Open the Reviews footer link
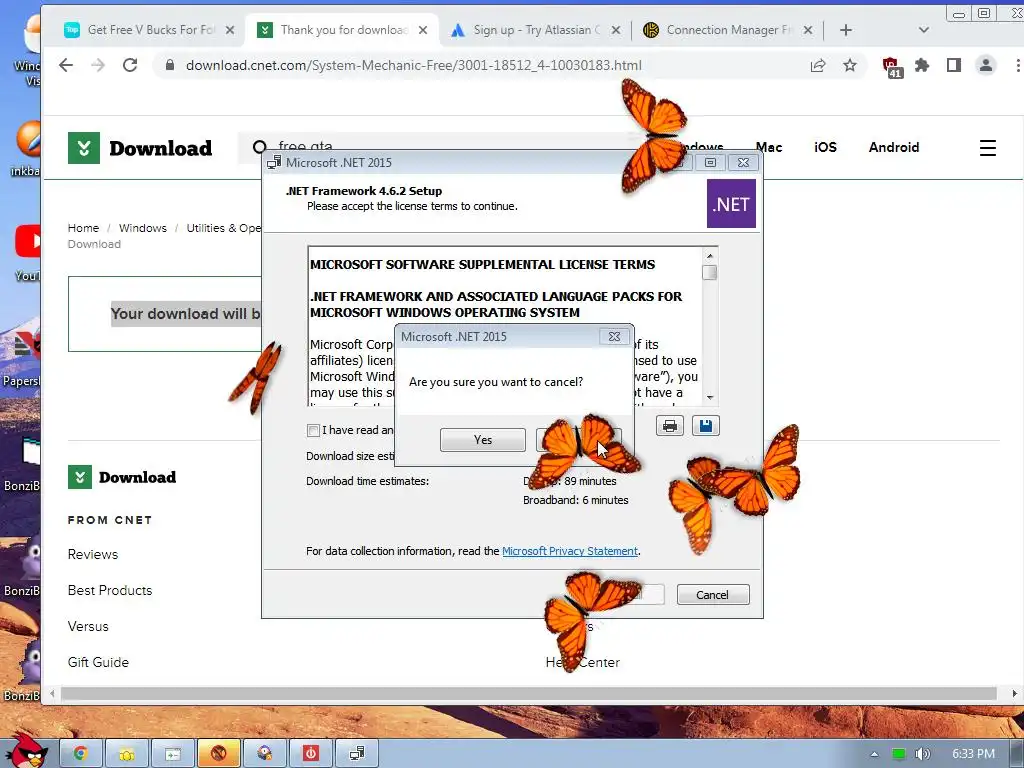This screenshot has height=768, width=1024. 93,554
